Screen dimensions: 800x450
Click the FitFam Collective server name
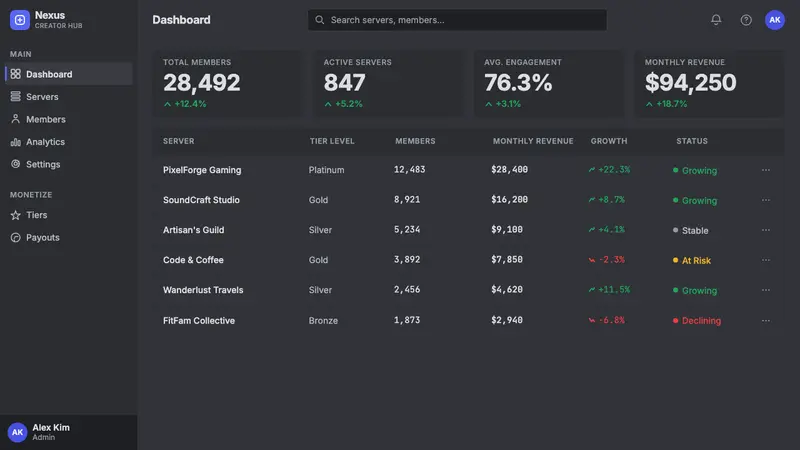pos(198,321)
